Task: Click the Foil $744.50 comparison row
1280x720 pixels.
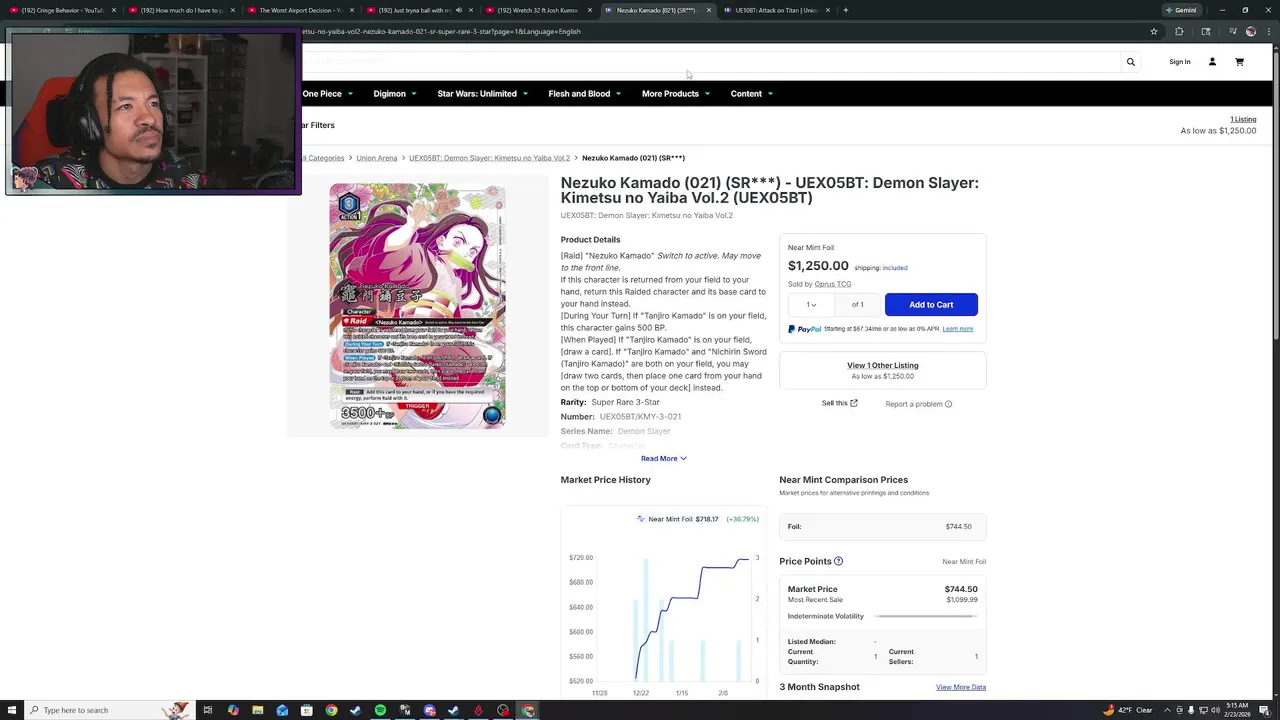Action: [882, 526]
